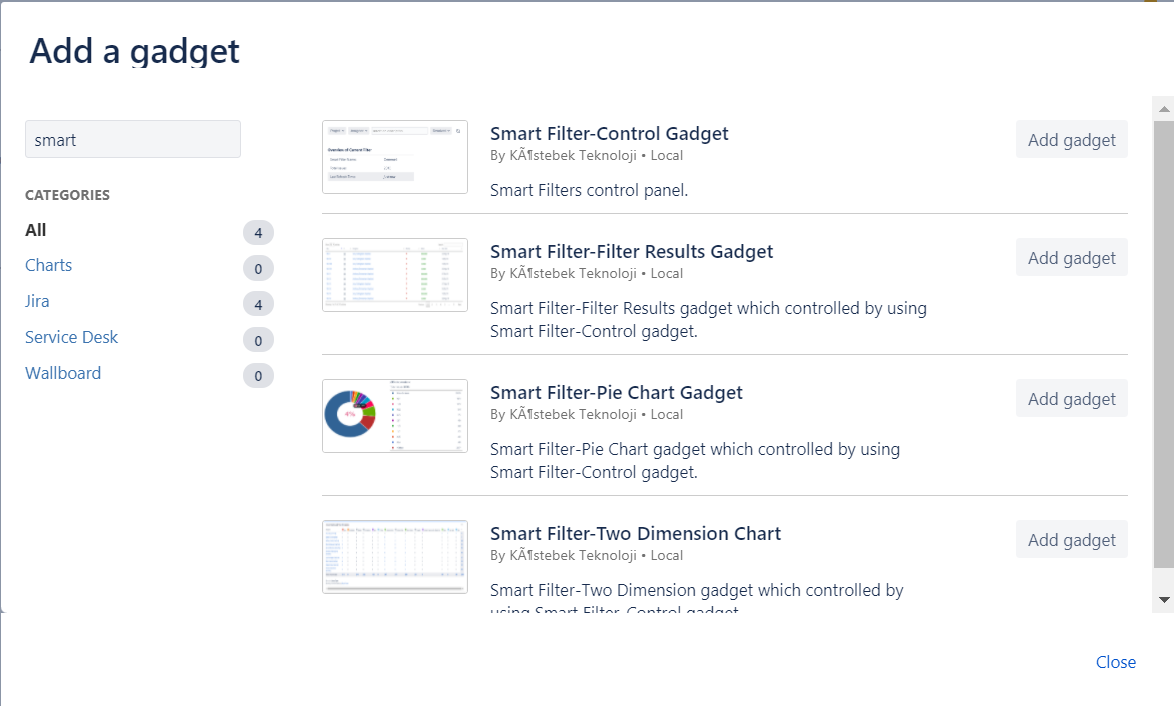Click the search field containing 'smart'
This screenshot has height=706, width=1174.
tap(133, 139)
